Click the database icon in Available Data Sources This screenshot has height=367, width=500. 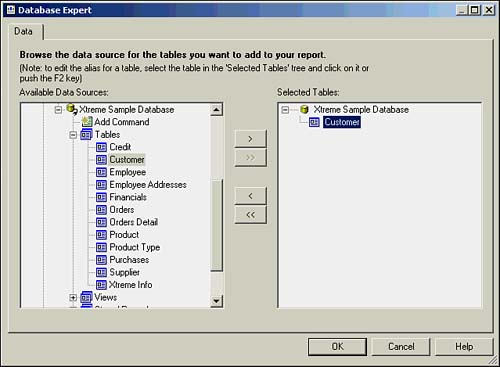point(71,109)
